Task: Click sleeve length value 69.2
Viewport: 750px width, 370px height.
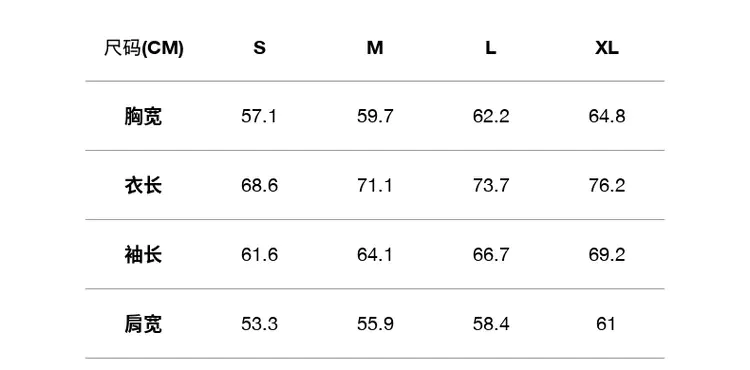Action: click(607, 255)
